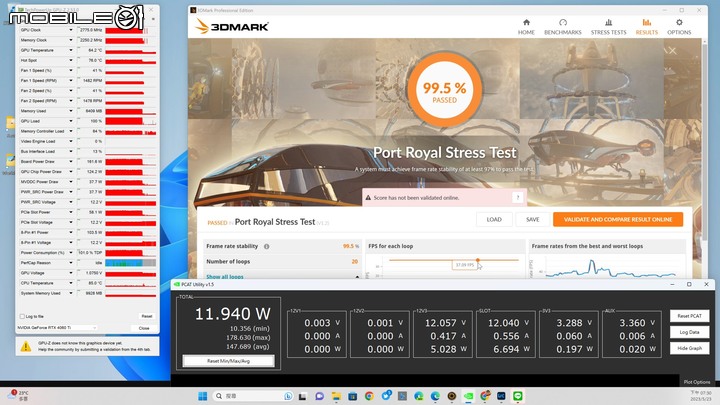Viewport: 720px width, 405px height.
Task: Open GPU Load sensor dropdown
Action: tap(71, 121)
